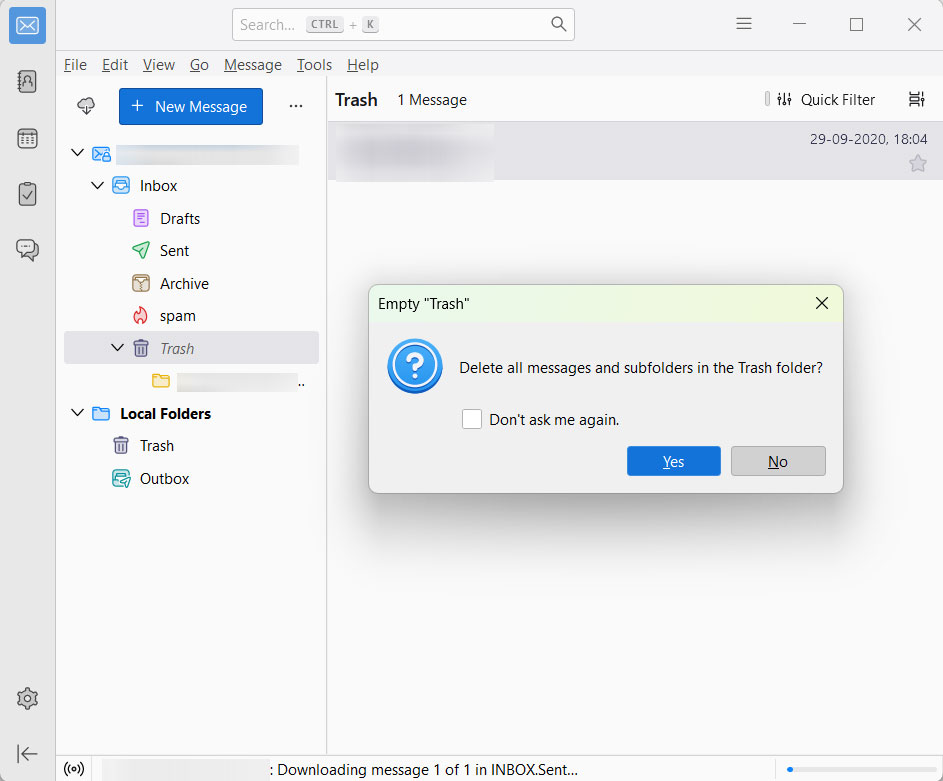The image size is (943, 781).
Task: Star the message in Trash list
Action: pyautogui.click(x=917, y=163)
